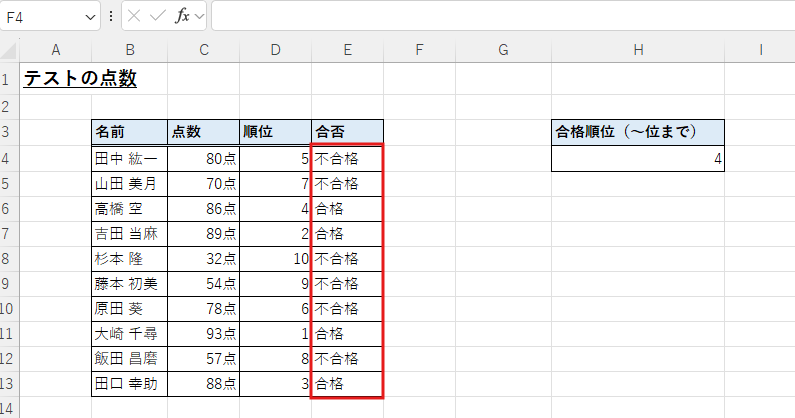Click the 合格順位（～位まで） header cell
This screenshot has width=795, height=418.
pyautogui.click(x=637, y=132)
